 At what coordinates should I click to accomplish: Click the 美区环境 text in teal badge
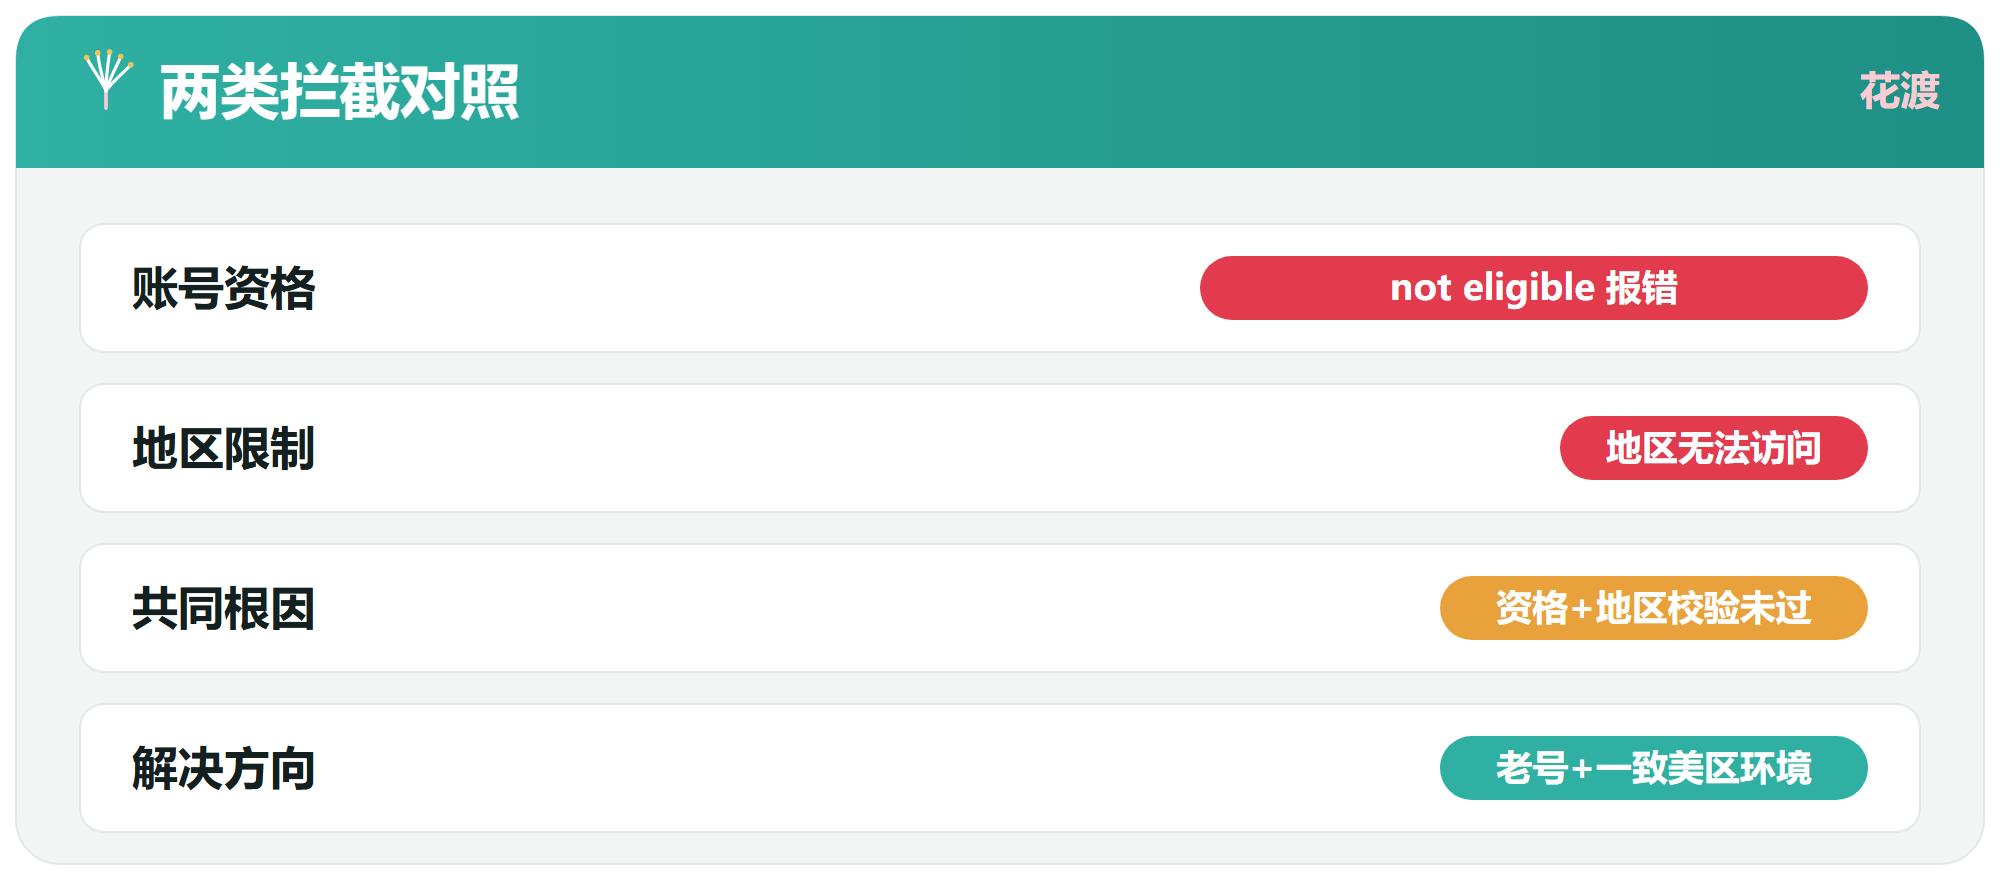(x=1739, y=768)
